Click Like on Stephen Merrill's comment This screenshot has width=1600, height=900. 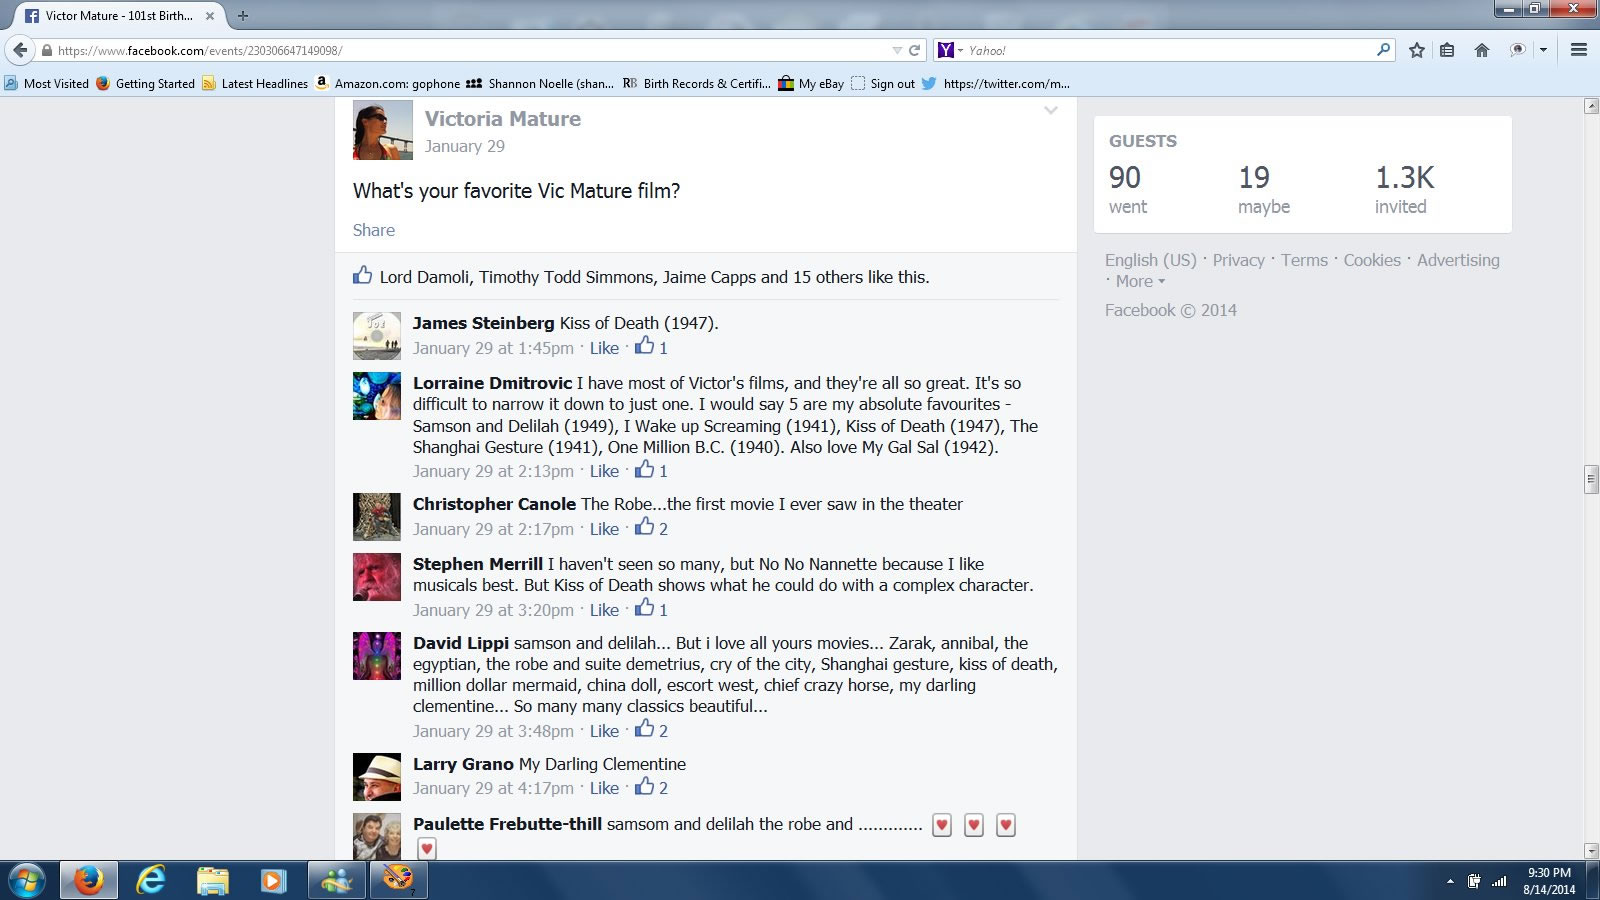[x=604, y=610]
